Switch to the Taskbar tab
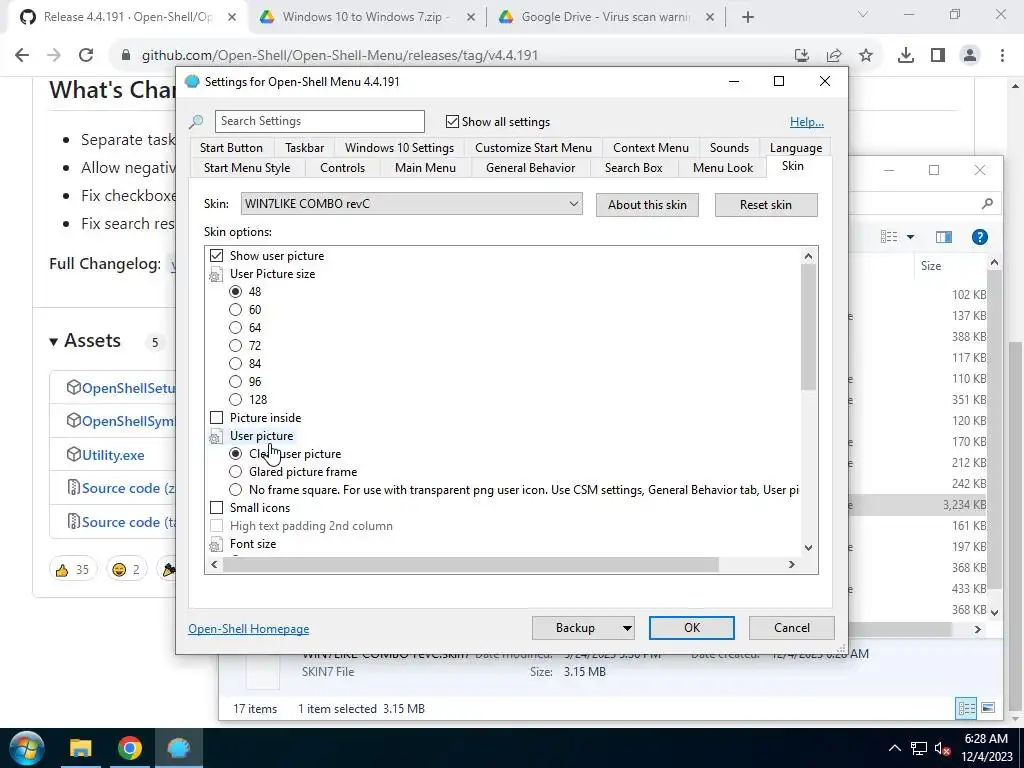Image resolution: width=1024 pixels, height=768 pixels. pyautogui.click(x=304, y=148)
